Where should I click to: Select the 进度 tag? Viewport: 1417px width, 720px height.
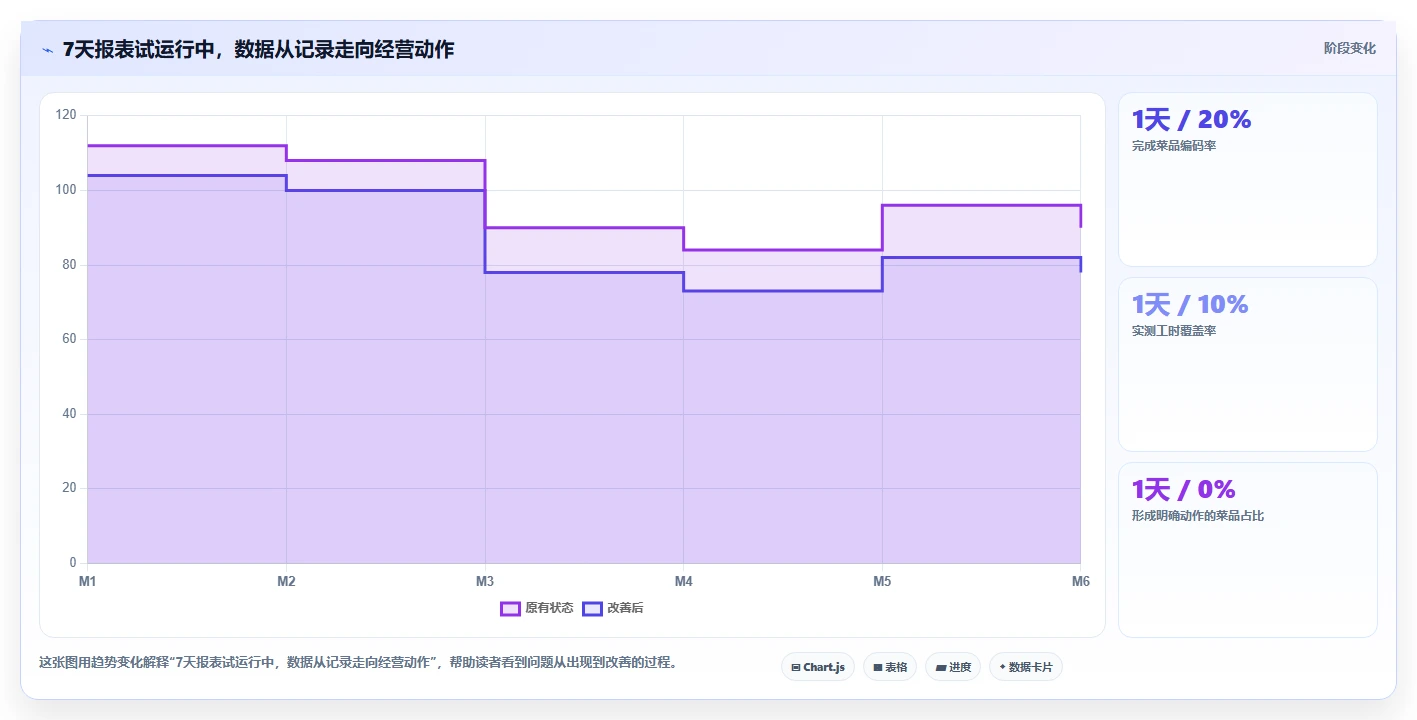[x=953, y=667]
